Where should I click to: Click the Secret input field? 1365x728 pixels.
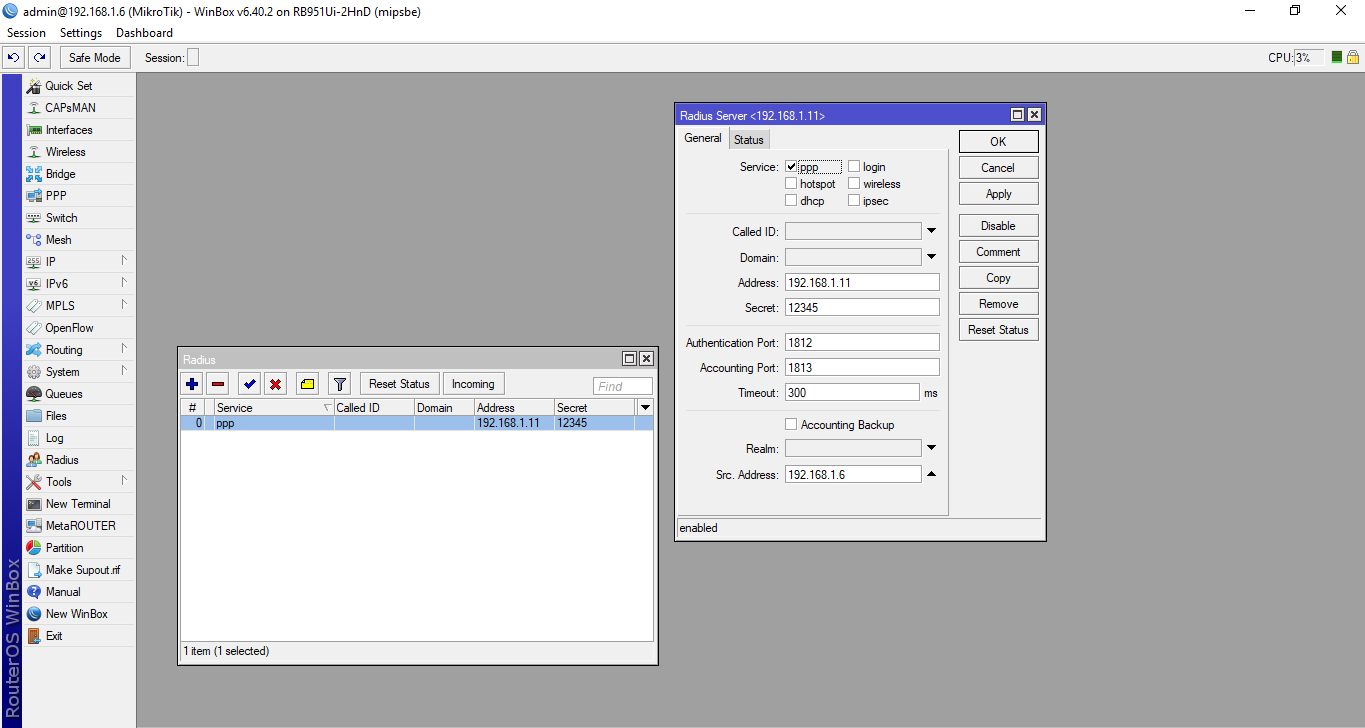coord(862,308)
